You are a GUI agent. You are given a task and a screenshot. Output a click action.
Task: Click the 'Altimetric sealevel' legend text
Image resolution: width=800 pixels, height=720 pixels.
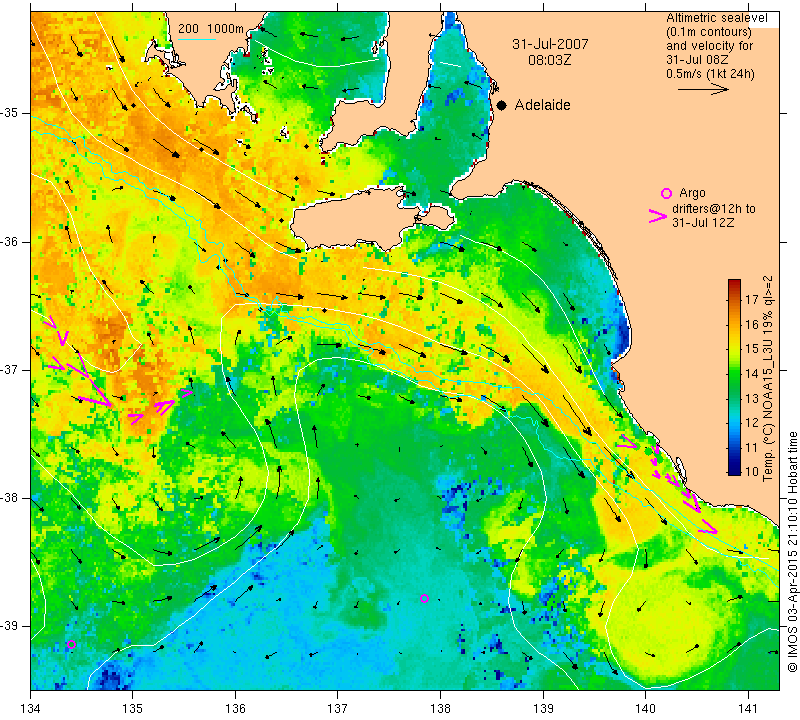pos(716,18)
